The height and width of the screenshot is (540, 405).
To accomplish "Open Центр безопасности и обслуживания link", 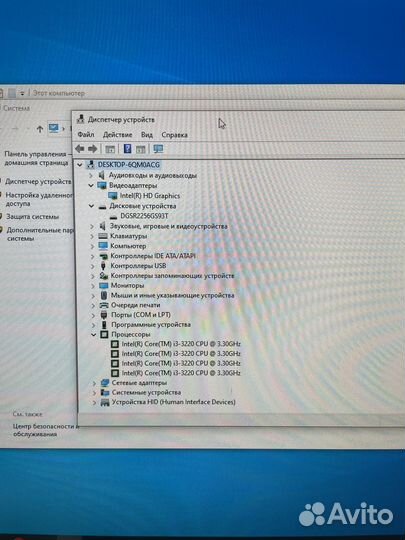I will tap(45, 430).
